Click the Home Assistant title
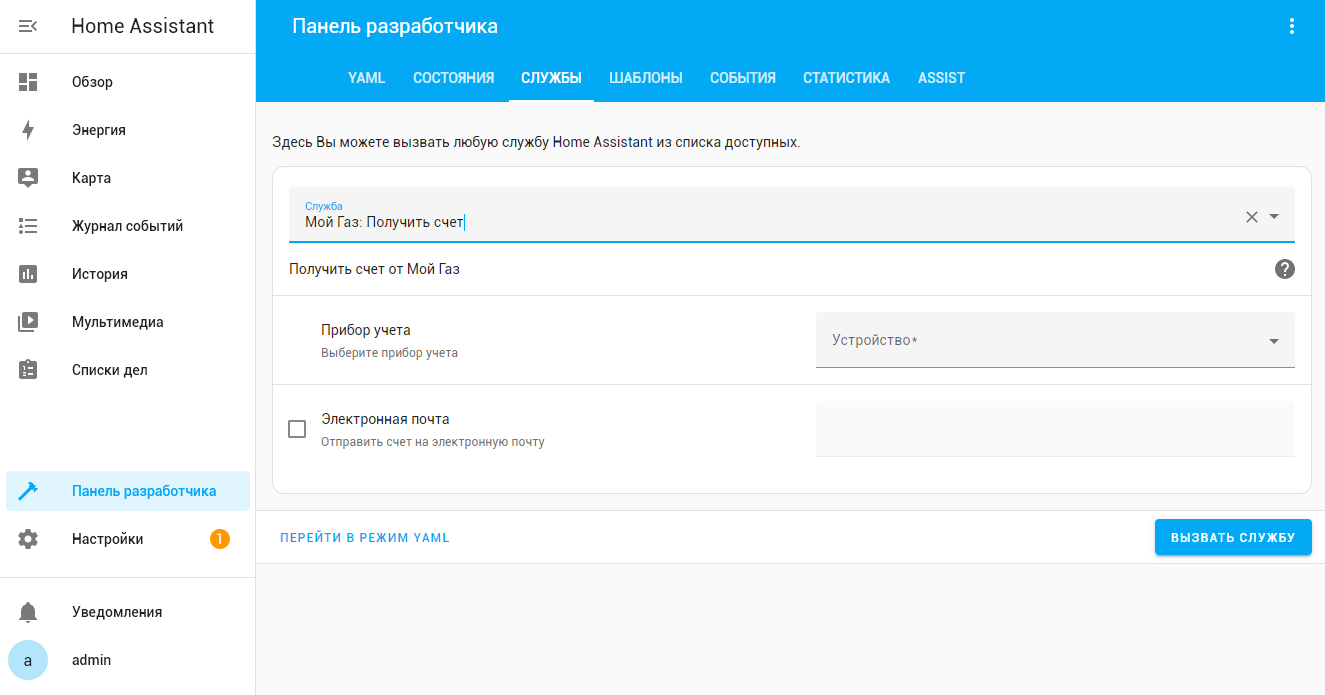The height and width of the screenshot is (695, 1325). point(143,26)
